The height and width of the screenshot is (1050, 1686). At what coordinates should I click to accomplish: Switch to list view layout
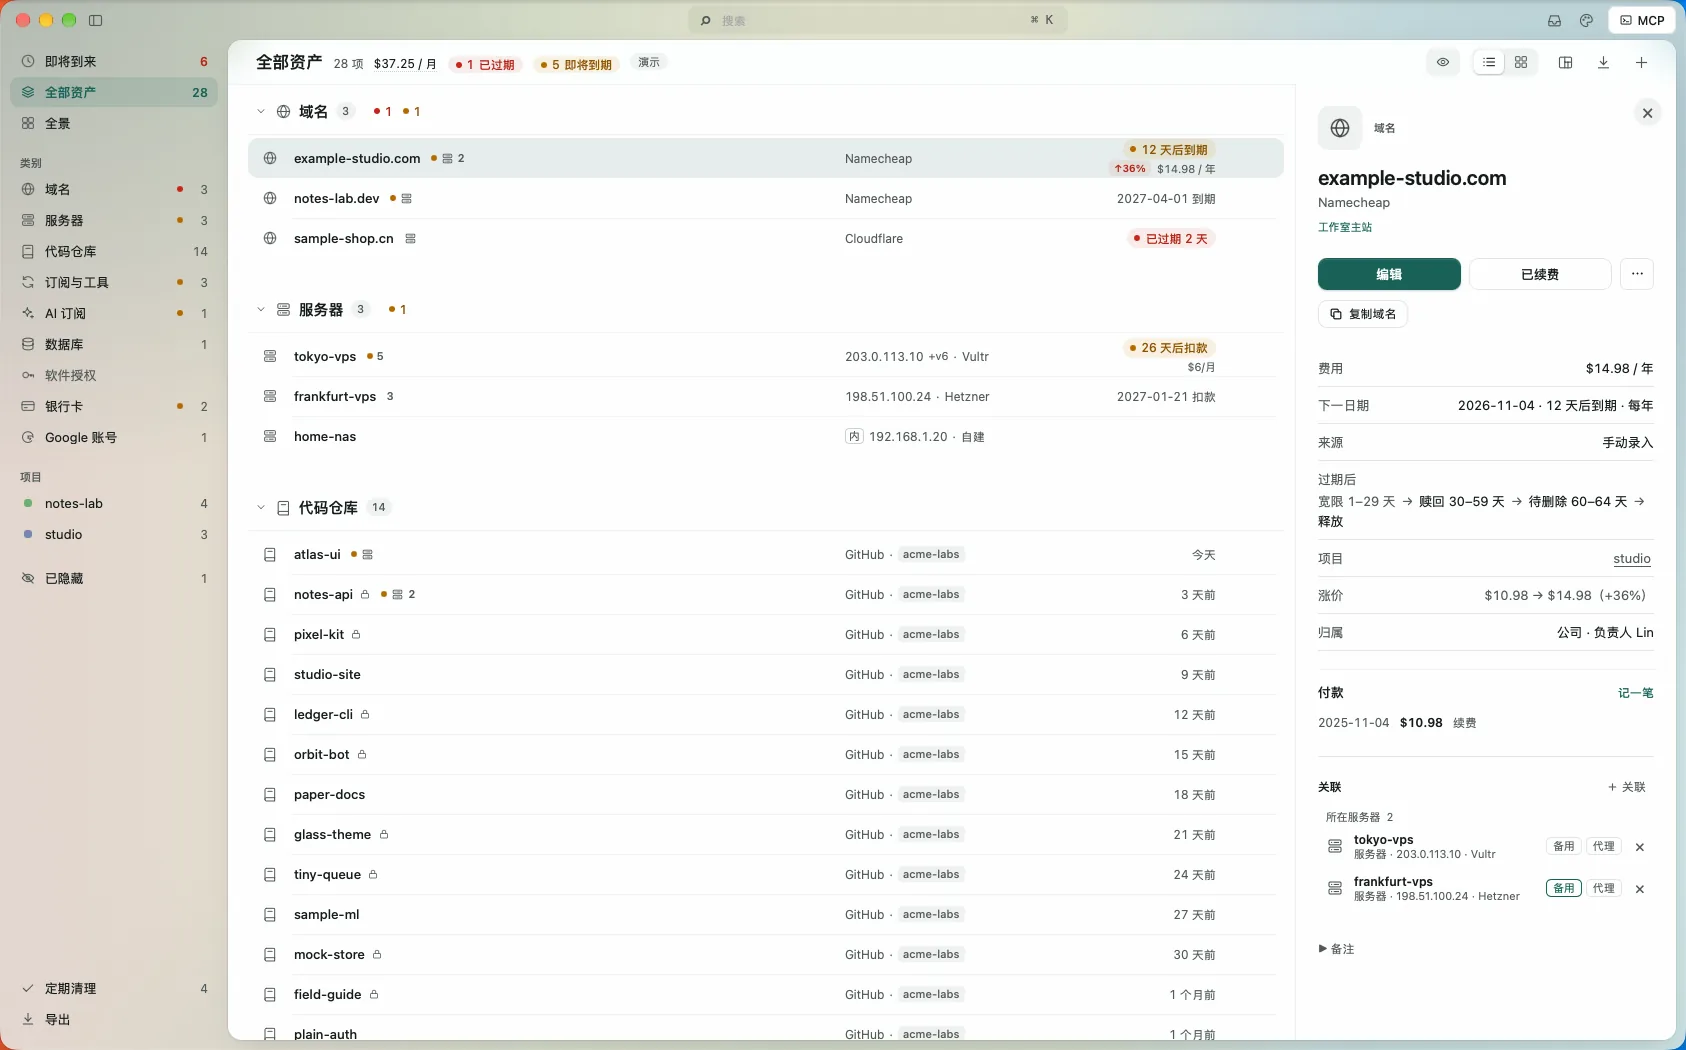click(1489, 62)
